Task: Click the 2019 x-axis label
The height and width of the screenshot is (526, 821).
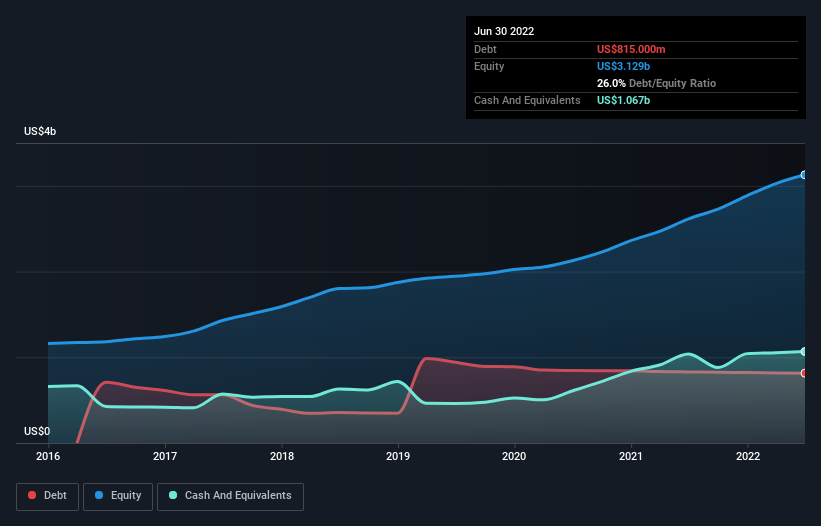Action: tap(398, 456)
